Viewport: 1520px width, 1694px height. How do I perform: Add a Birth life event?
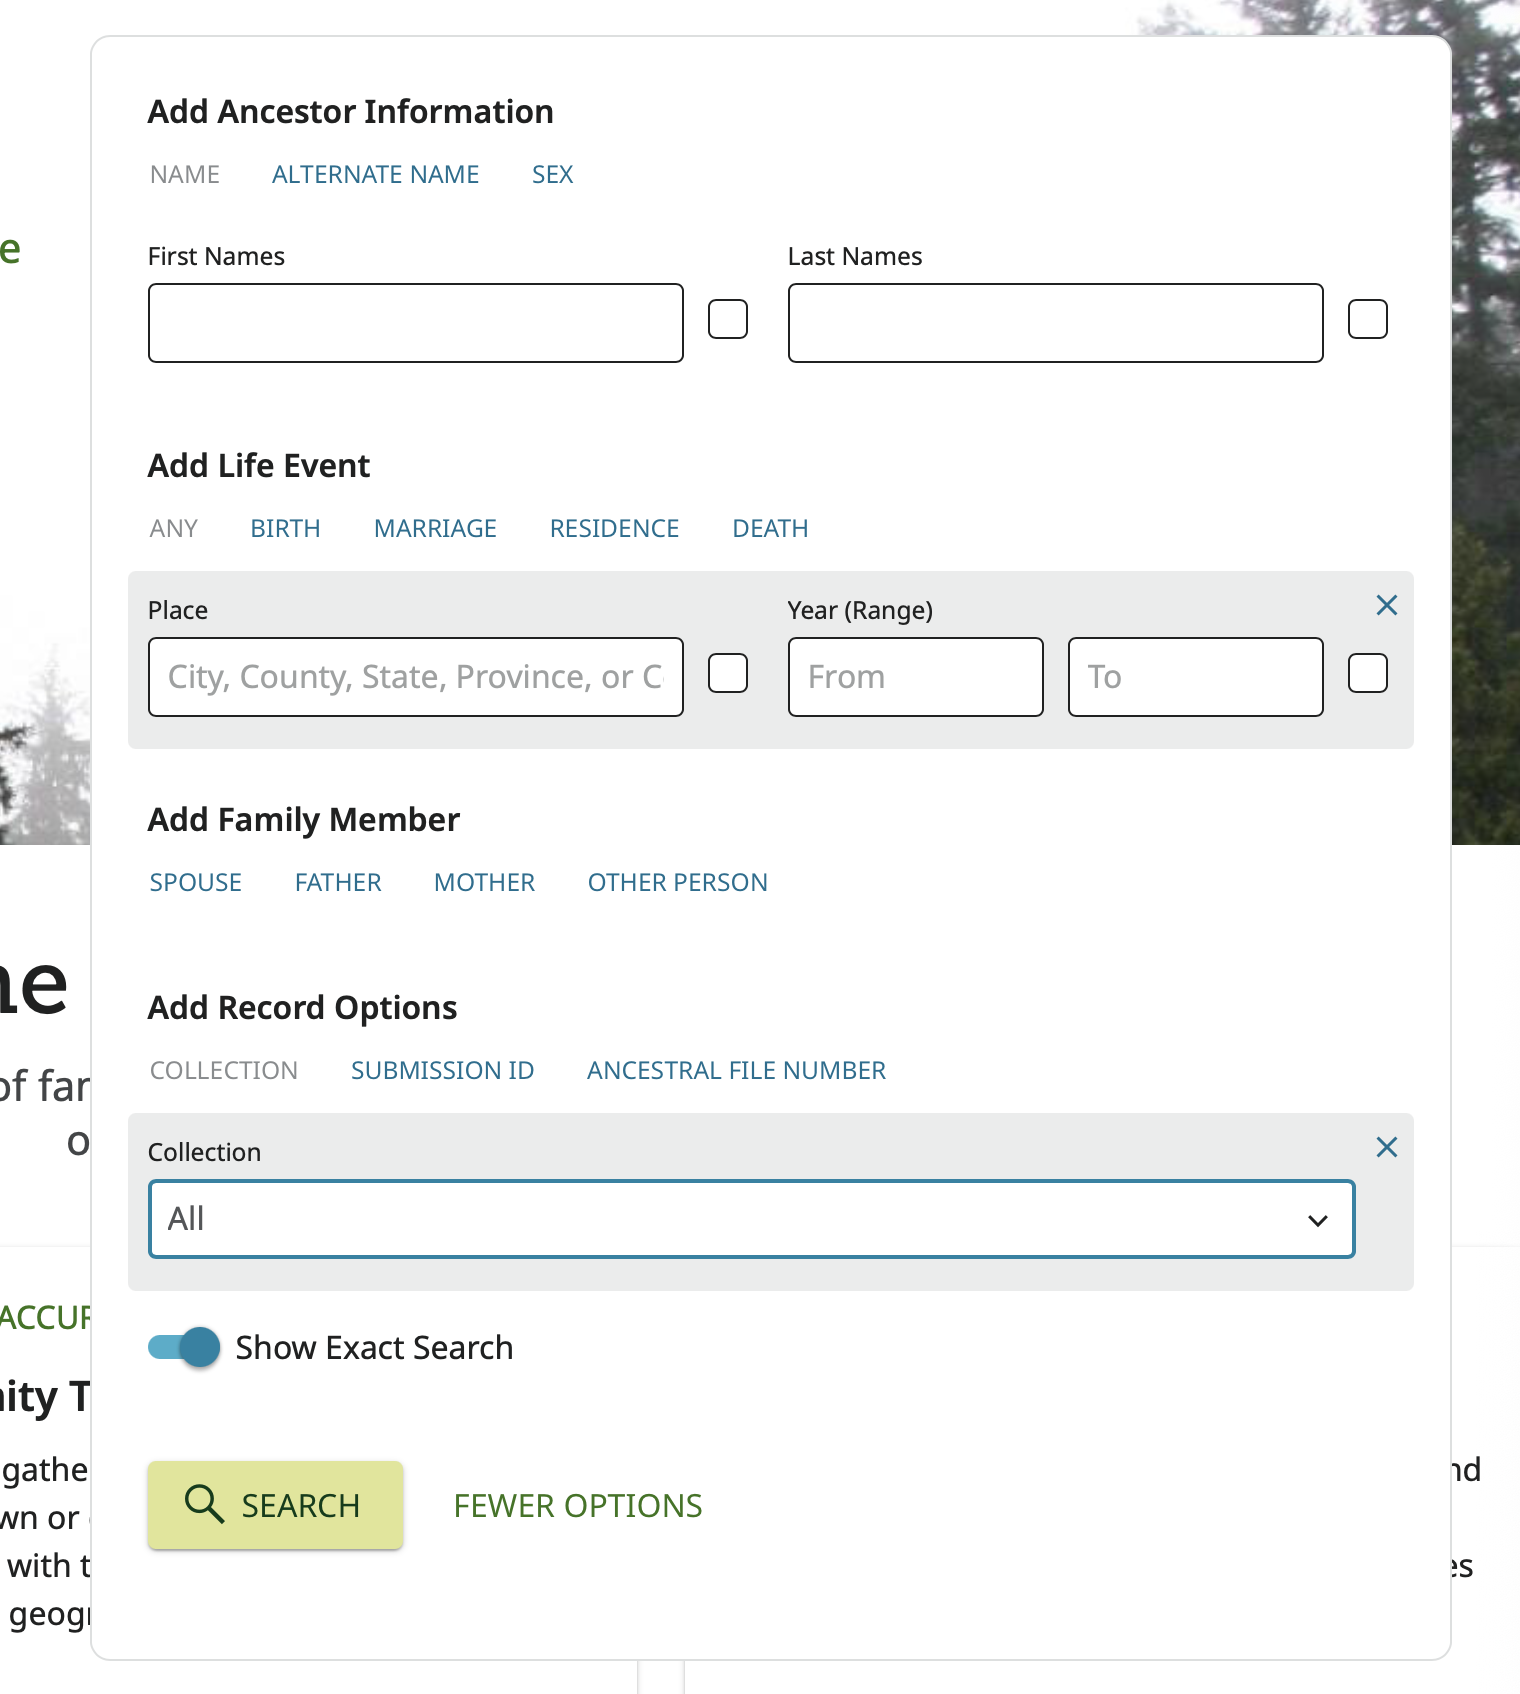(x=285, y=529)
